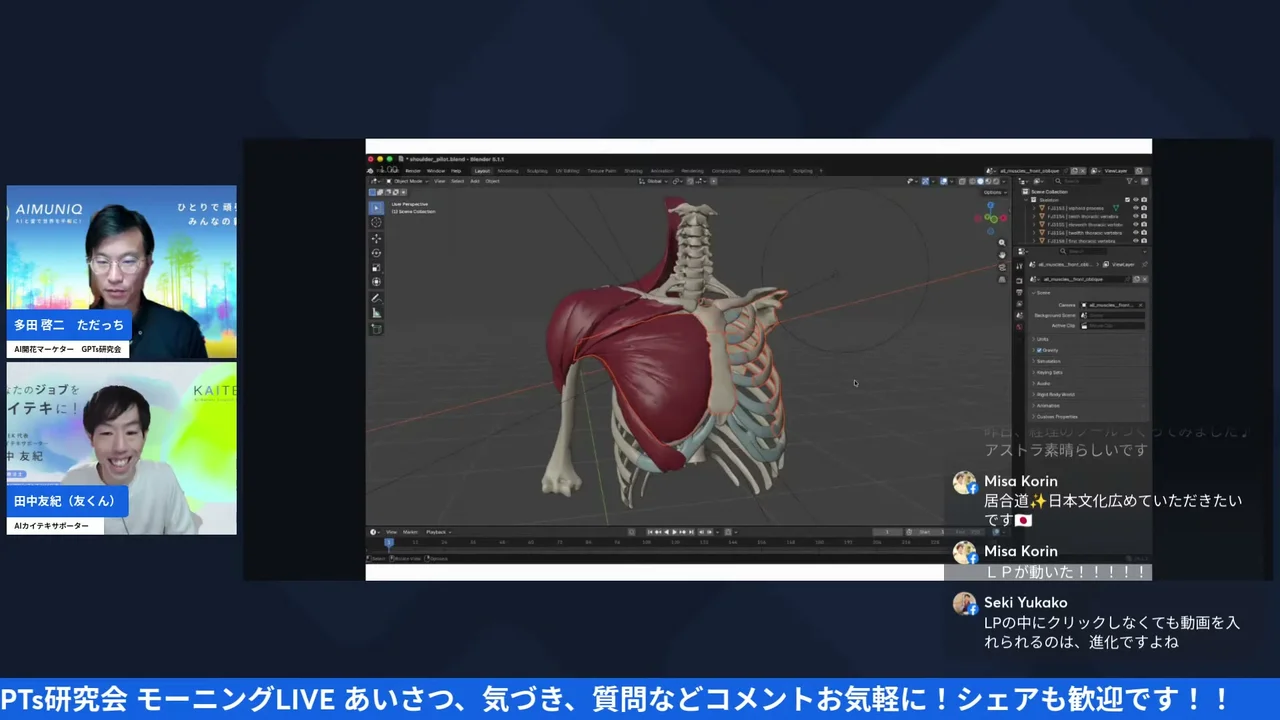Expand the eleventh thoracic vertebra item
This screenshot has height=720, width=1280.
pyautogui.click(x=1034, y=224)
